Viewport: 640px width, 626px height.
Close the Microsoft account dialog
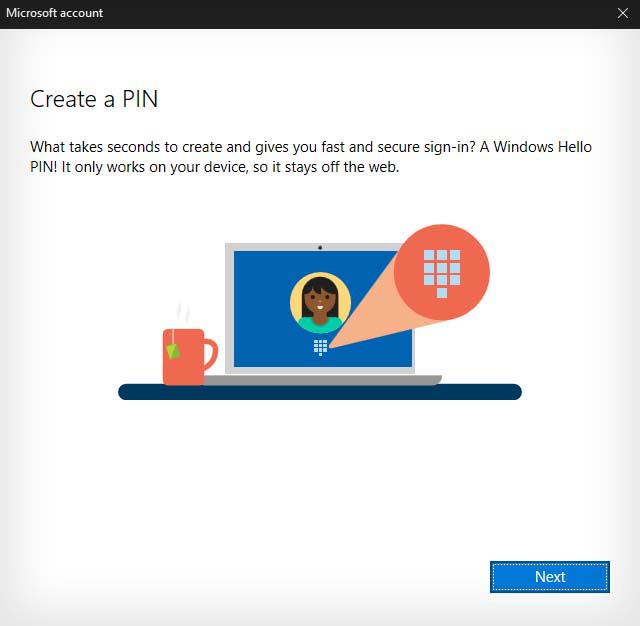click(623, 13)
